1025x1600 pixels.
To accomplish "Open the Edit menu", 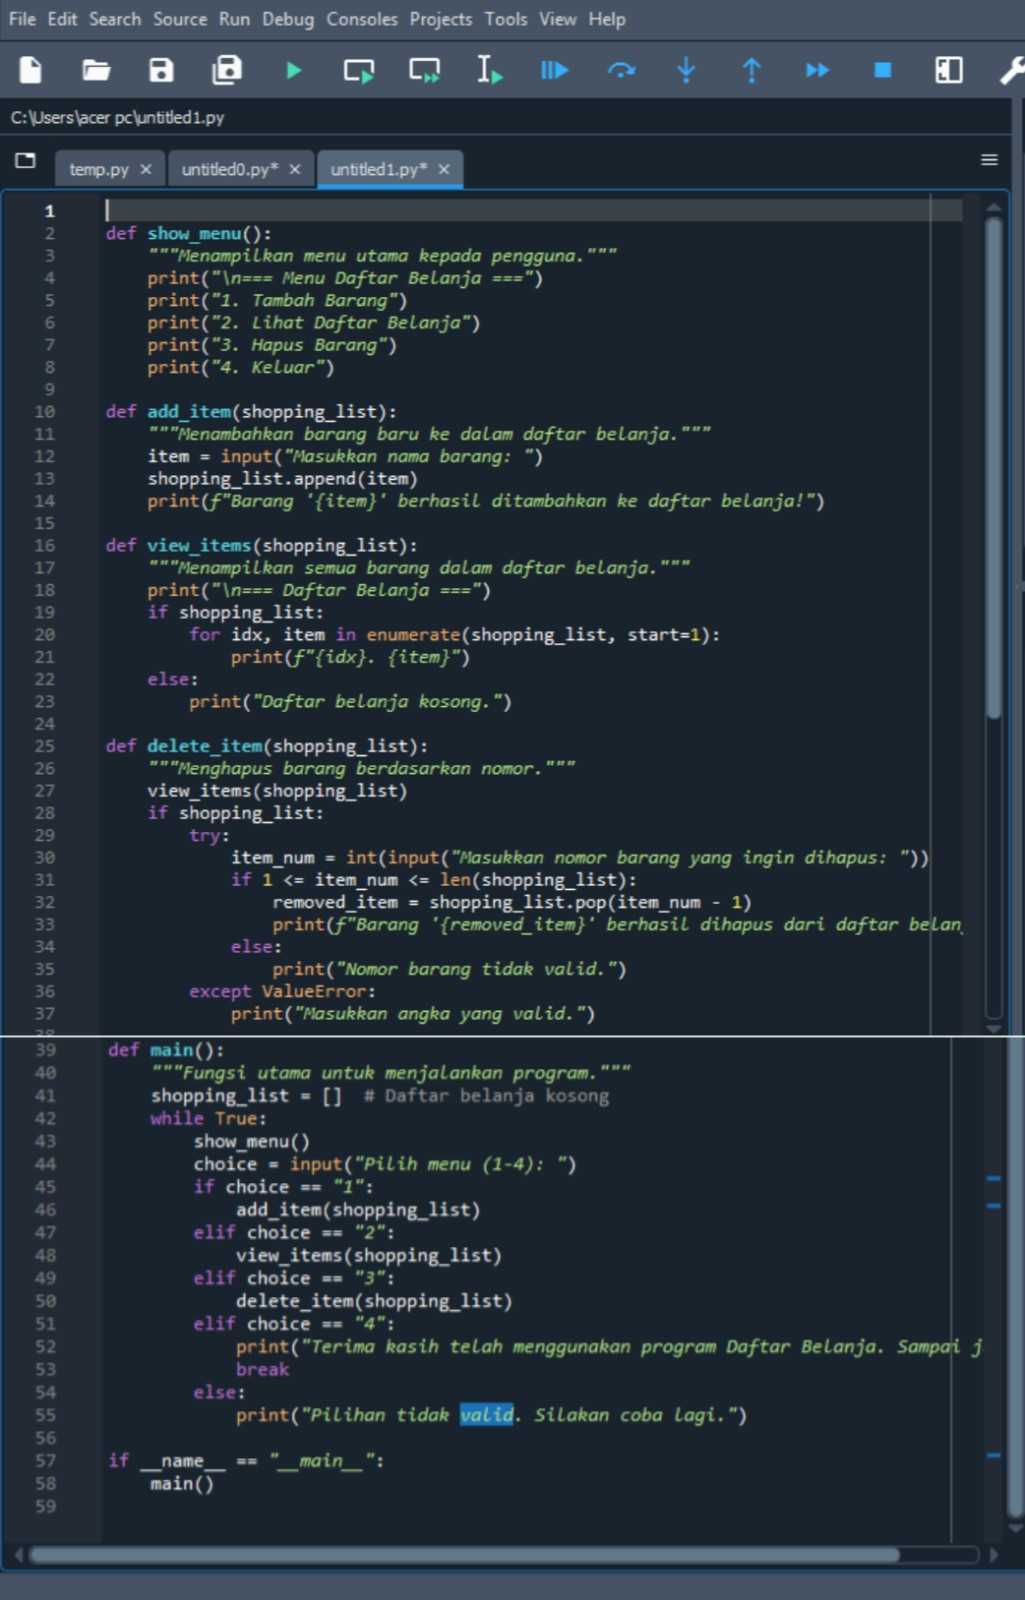I will pyautogui.click(x=62, y=19).
